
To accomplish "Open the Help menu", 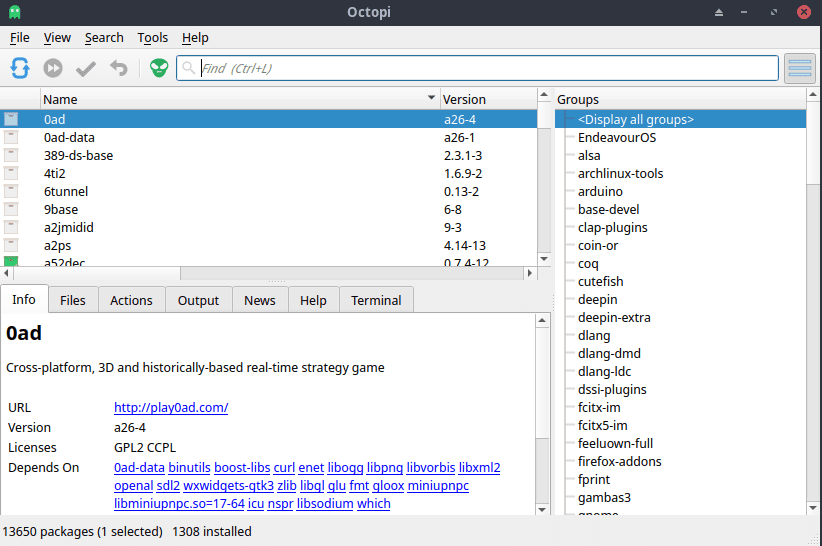I will pyautogui.click(x=195, y=38).
